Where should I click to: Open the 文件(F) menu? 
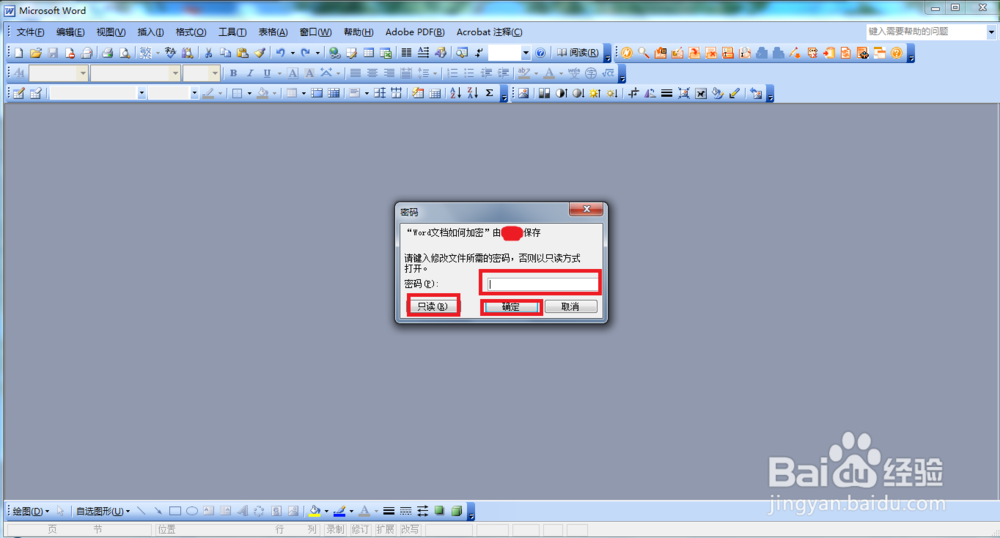coord(31,32)
